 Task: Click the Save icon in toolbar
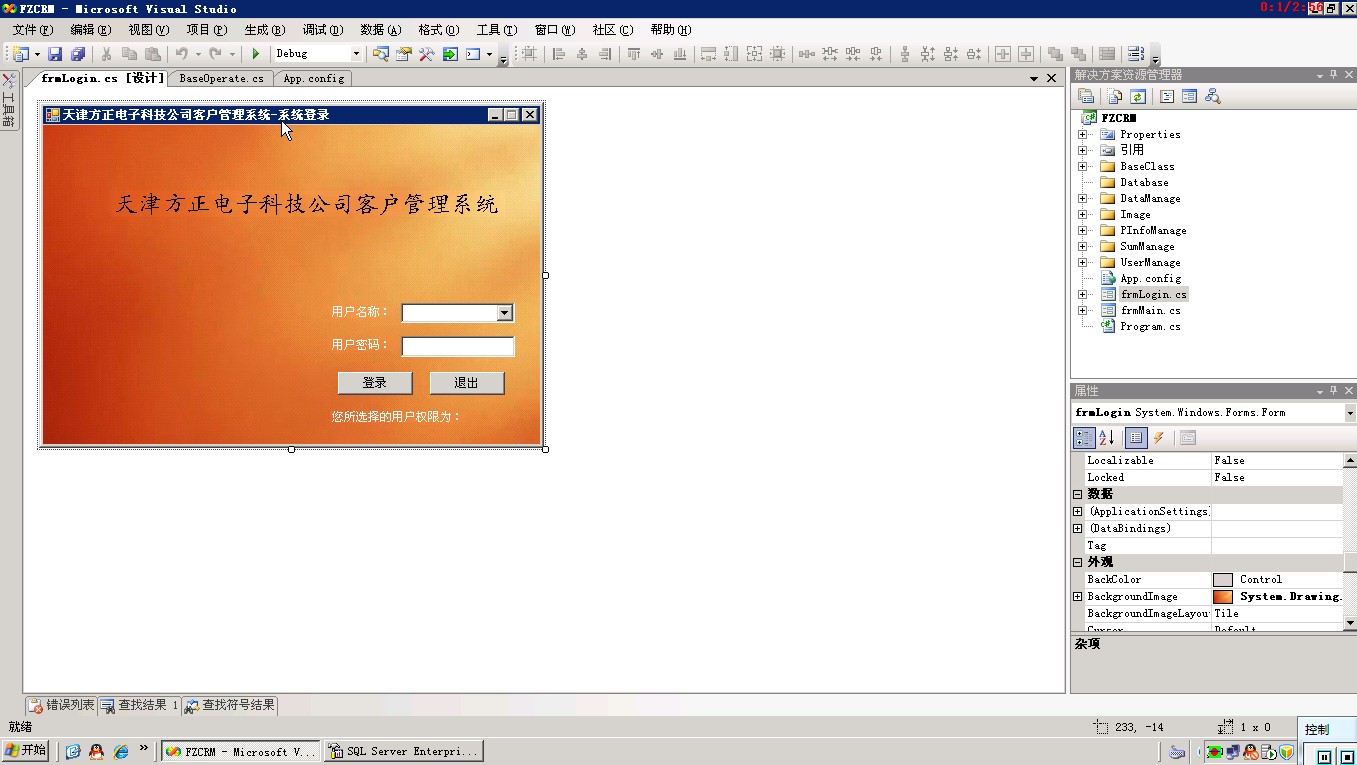tap(55, 54)
